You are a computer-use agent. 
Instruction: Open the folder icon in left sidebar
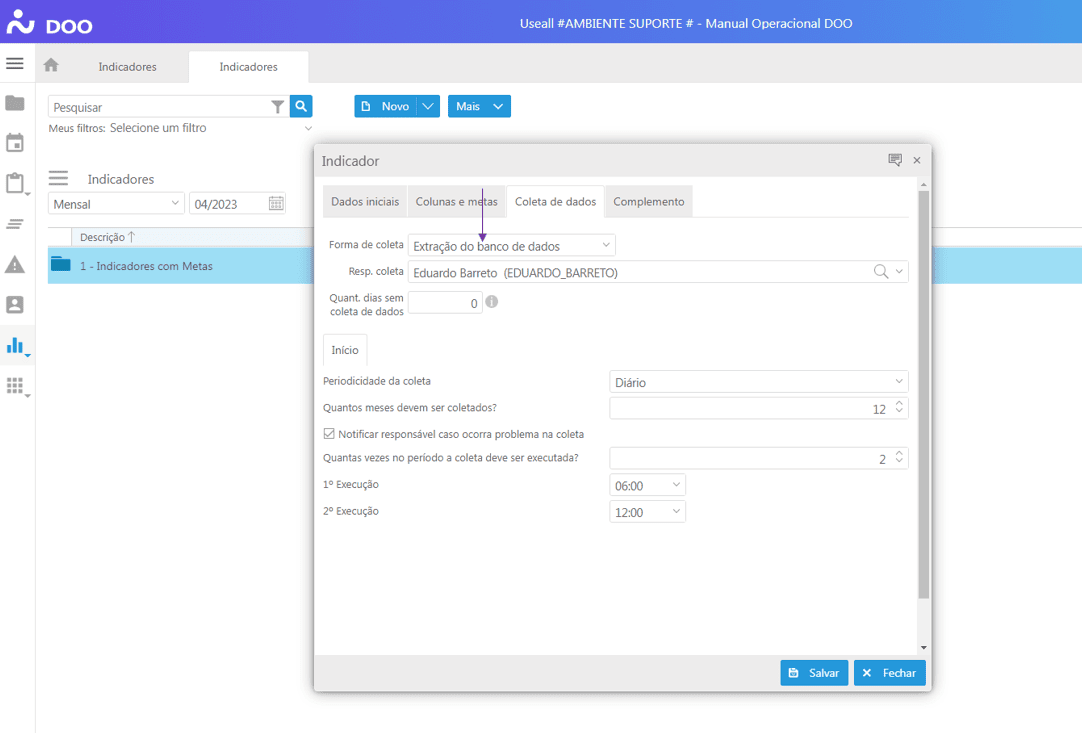(15, 103)
